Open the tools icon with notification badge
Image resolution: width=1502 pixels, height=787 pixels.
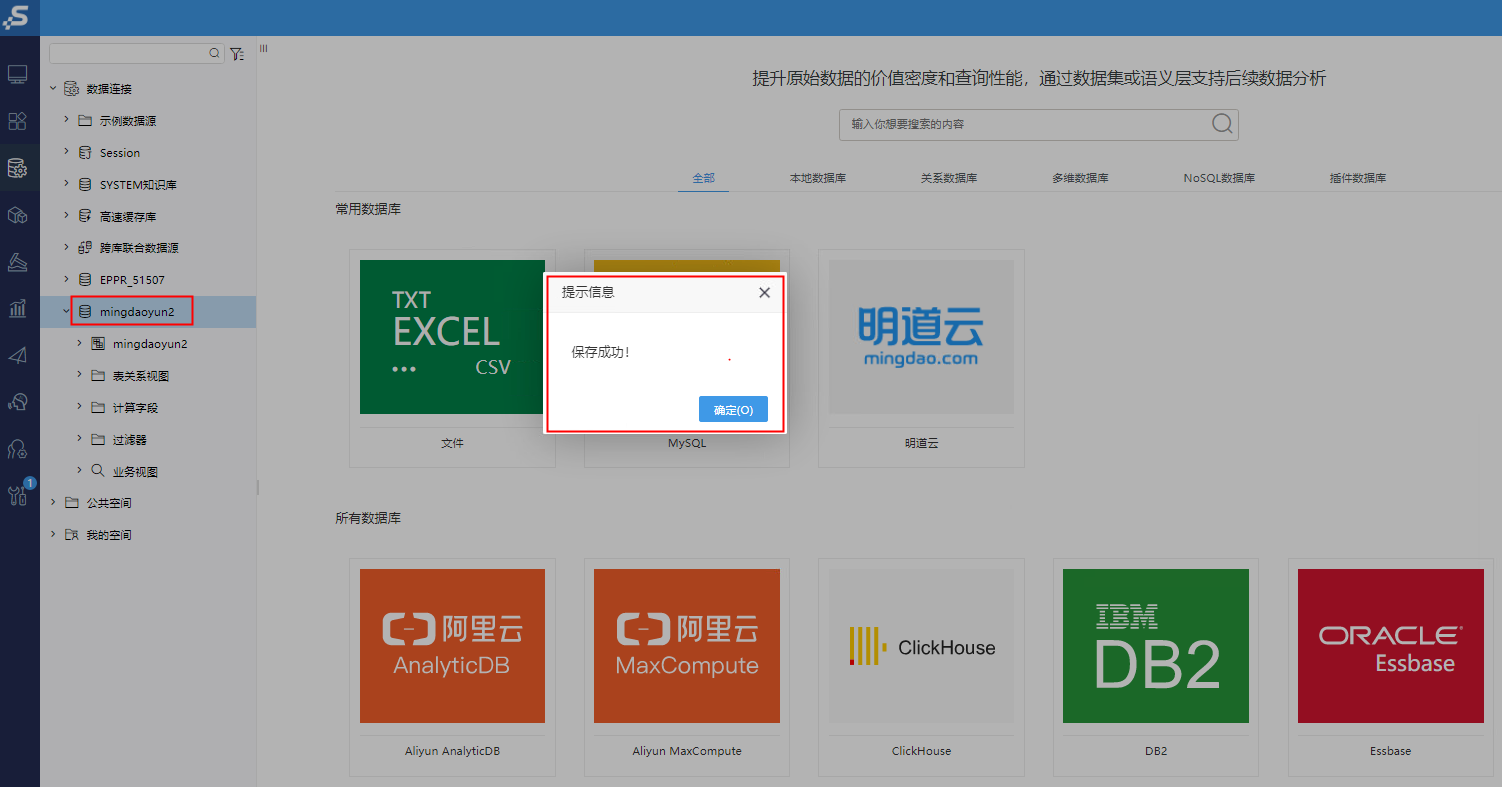(x=19, y=494)
